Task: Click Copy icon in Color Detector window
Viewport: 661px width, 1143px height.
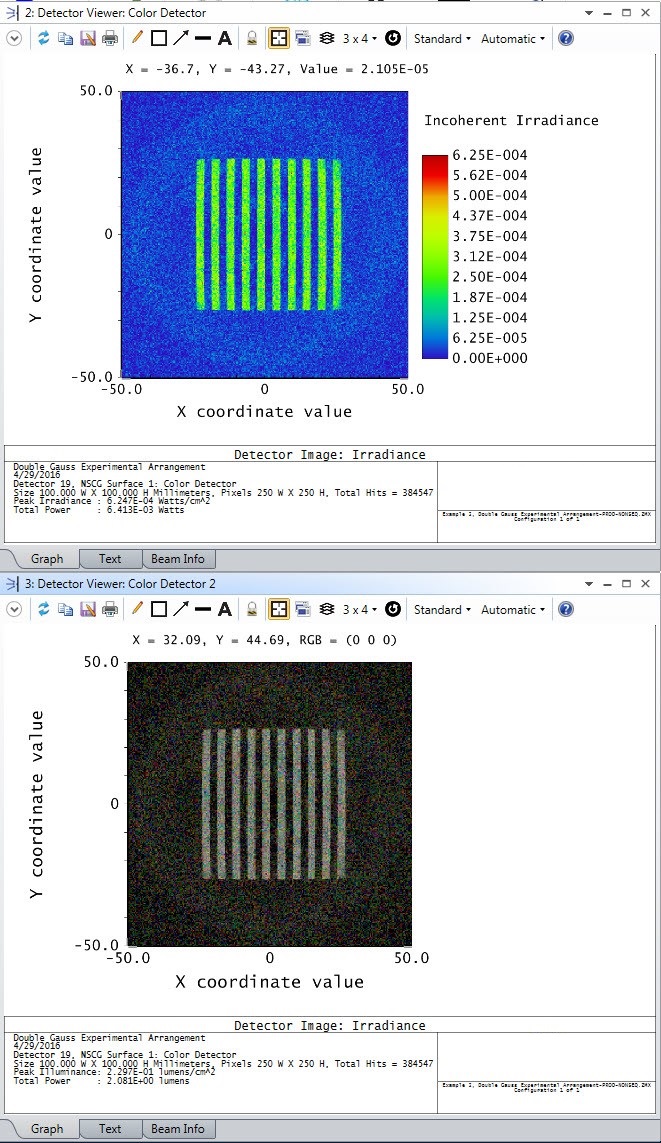Action: tap(66, 39)
